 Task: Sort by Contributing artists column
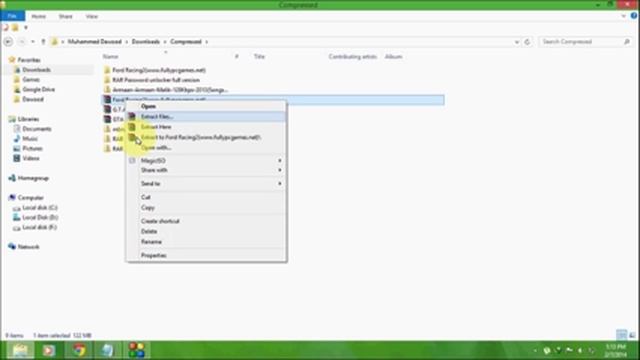[x=353, y=57]
